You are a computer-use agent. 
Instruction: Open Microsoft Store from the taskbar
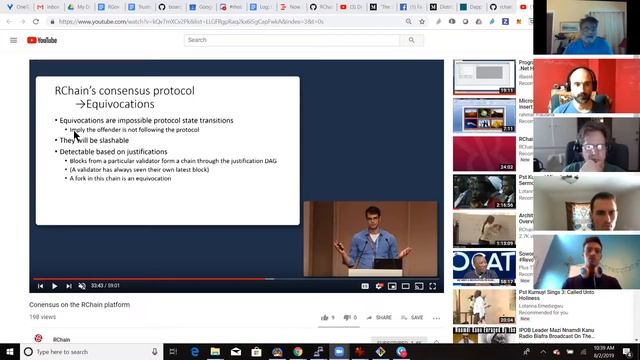pyautogui.click(x=256, y=351)
